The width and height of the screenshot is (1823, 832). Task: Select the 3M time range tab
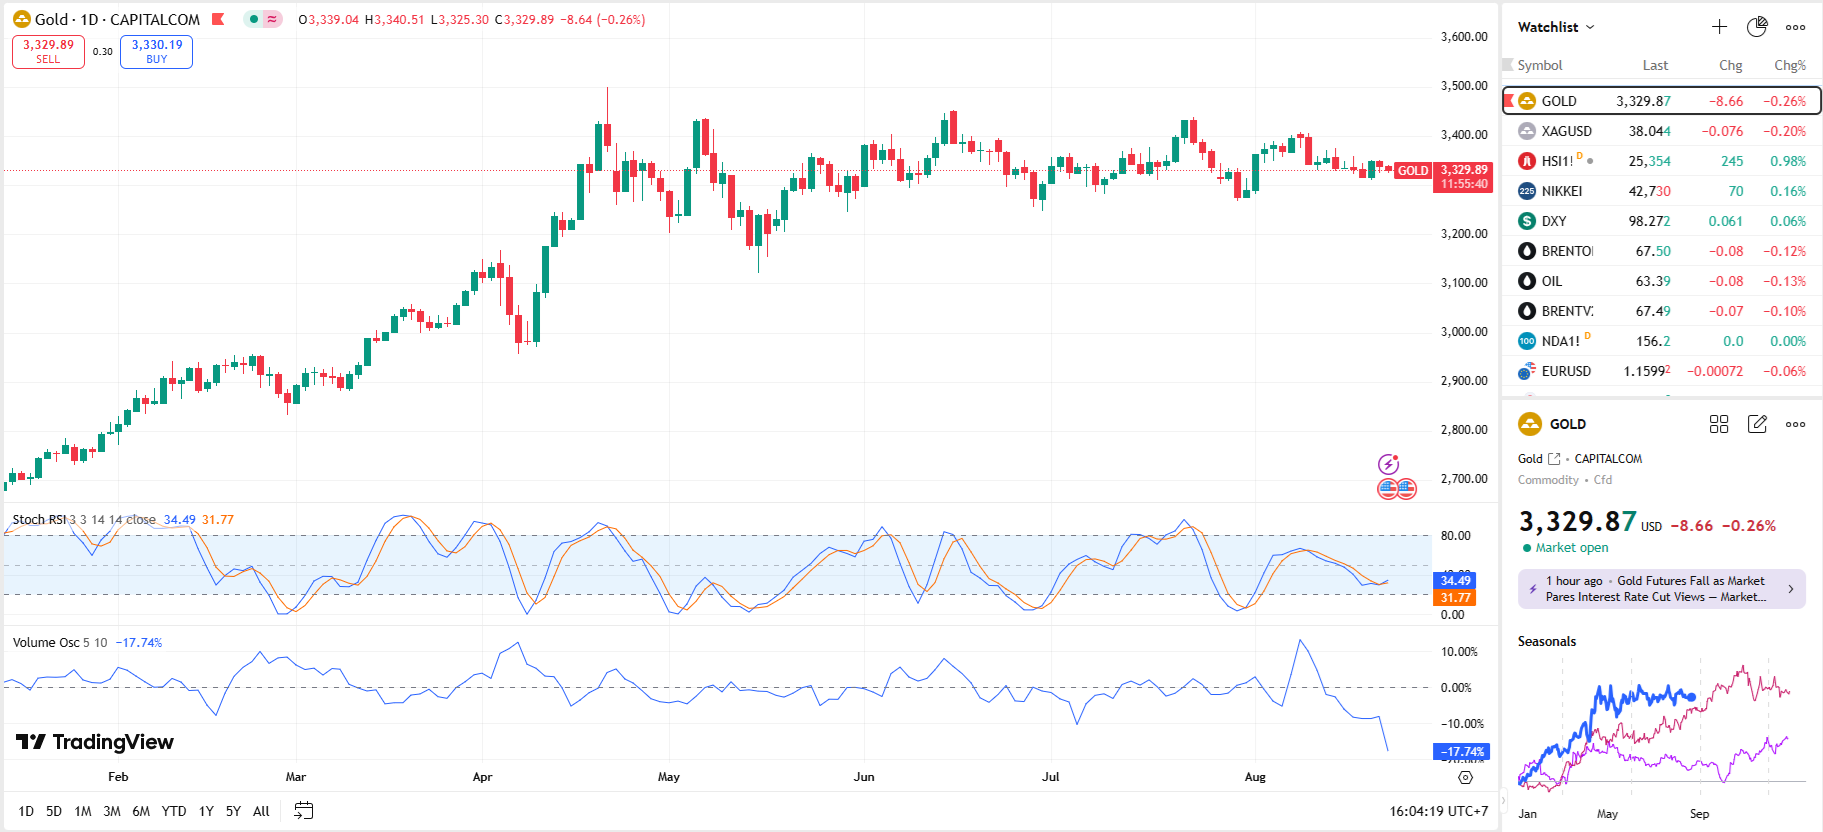tap(112, 811)
